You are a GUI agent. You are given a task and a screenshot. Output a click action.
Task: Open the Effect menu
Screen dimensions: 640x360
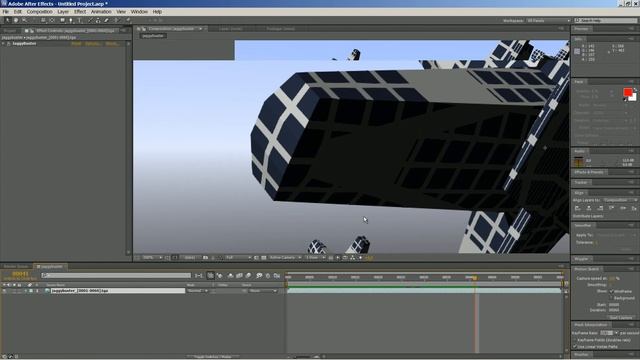(80, 12)
